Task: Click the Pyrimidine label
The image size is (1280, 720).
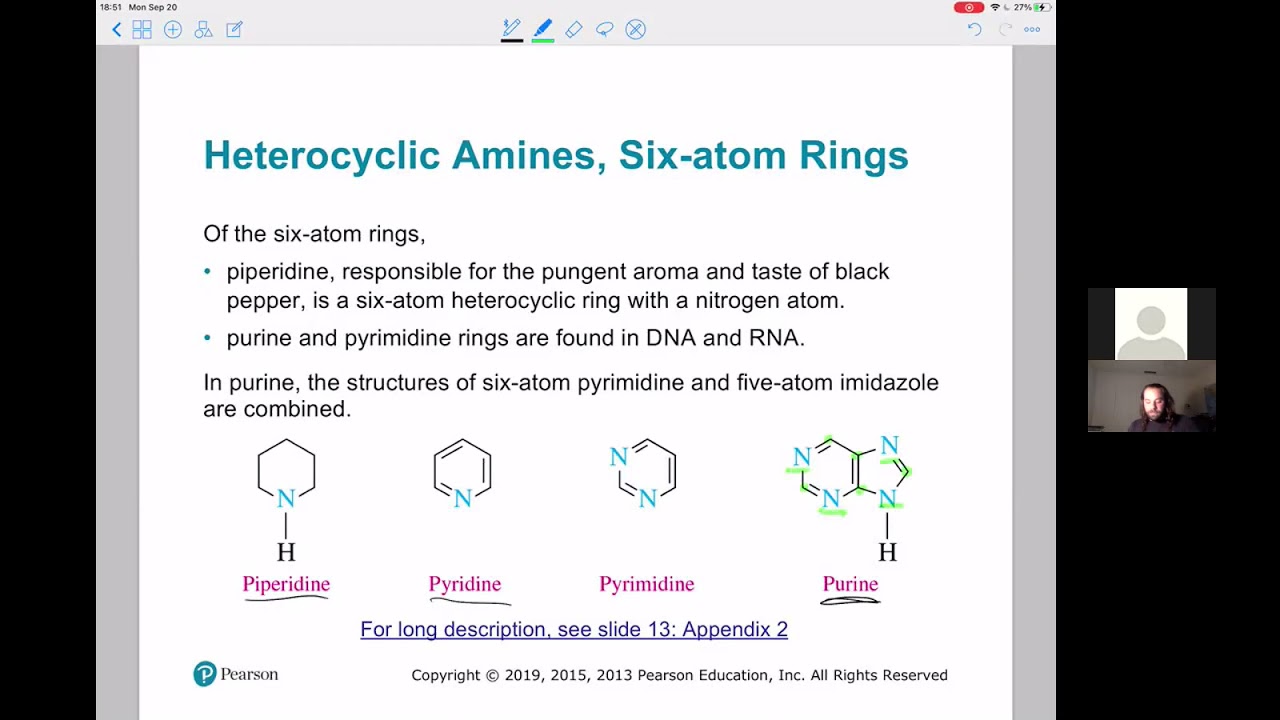Action: point(647,584)
